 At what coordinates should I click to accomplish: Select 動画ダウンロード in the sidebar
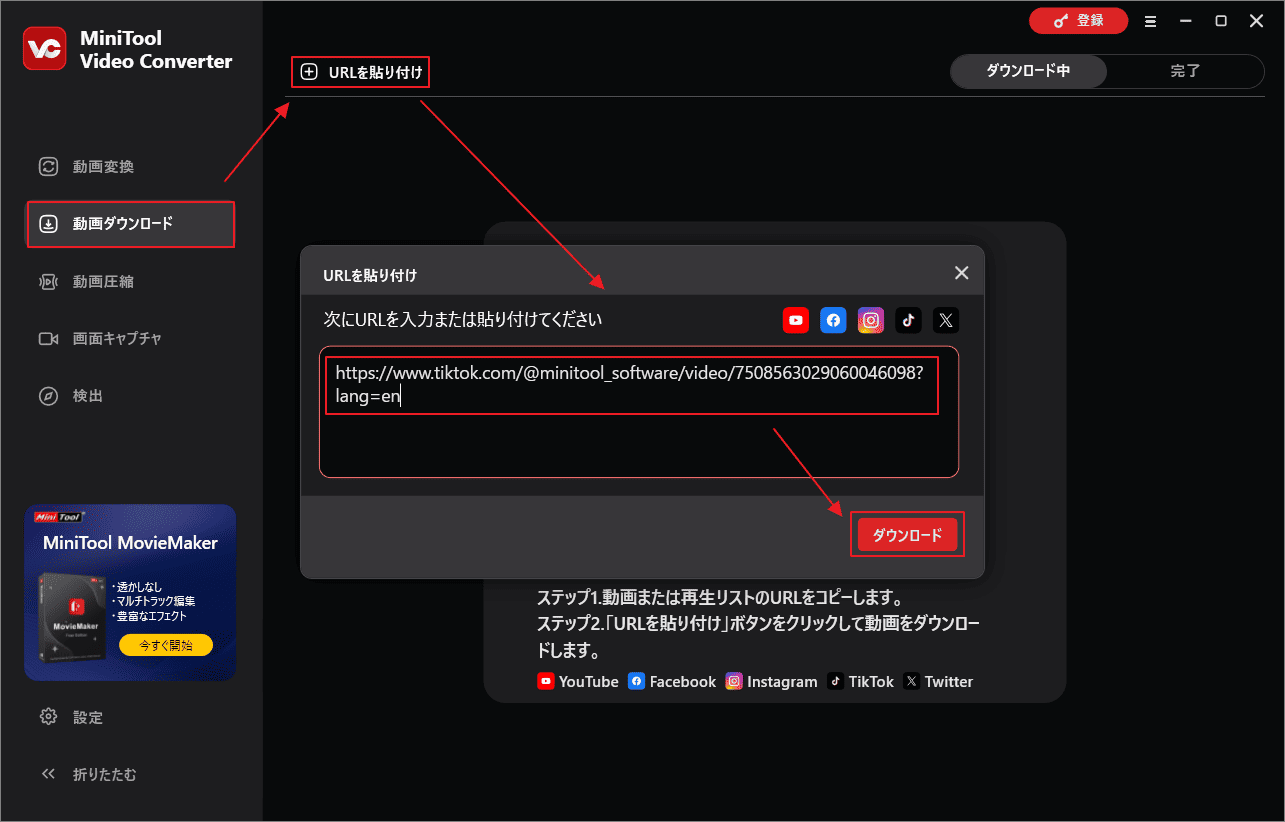131,224
